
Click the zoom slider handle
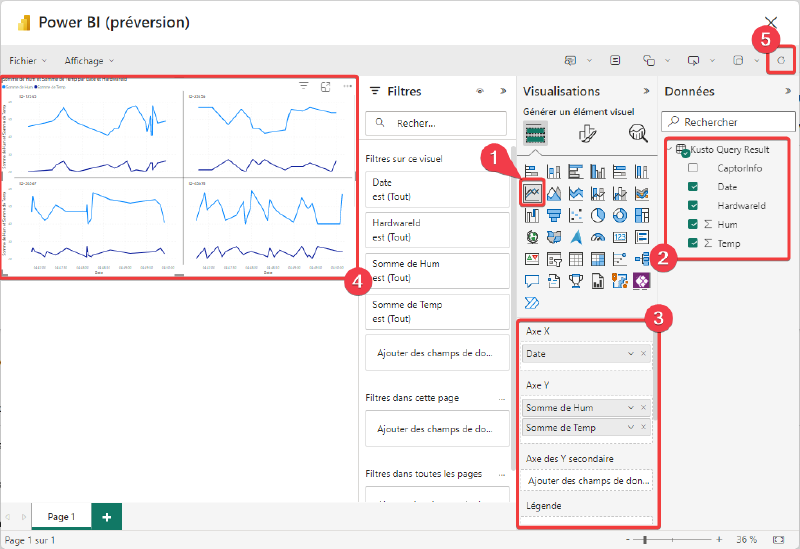click(x=645, y=539)
